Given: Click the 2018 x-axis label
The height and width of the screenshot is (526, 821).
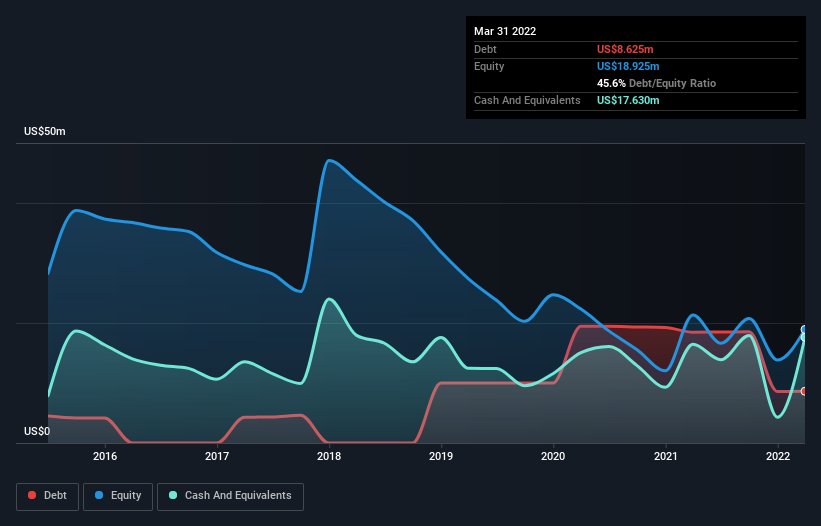Looking at the screenshot, I should 329,456.
